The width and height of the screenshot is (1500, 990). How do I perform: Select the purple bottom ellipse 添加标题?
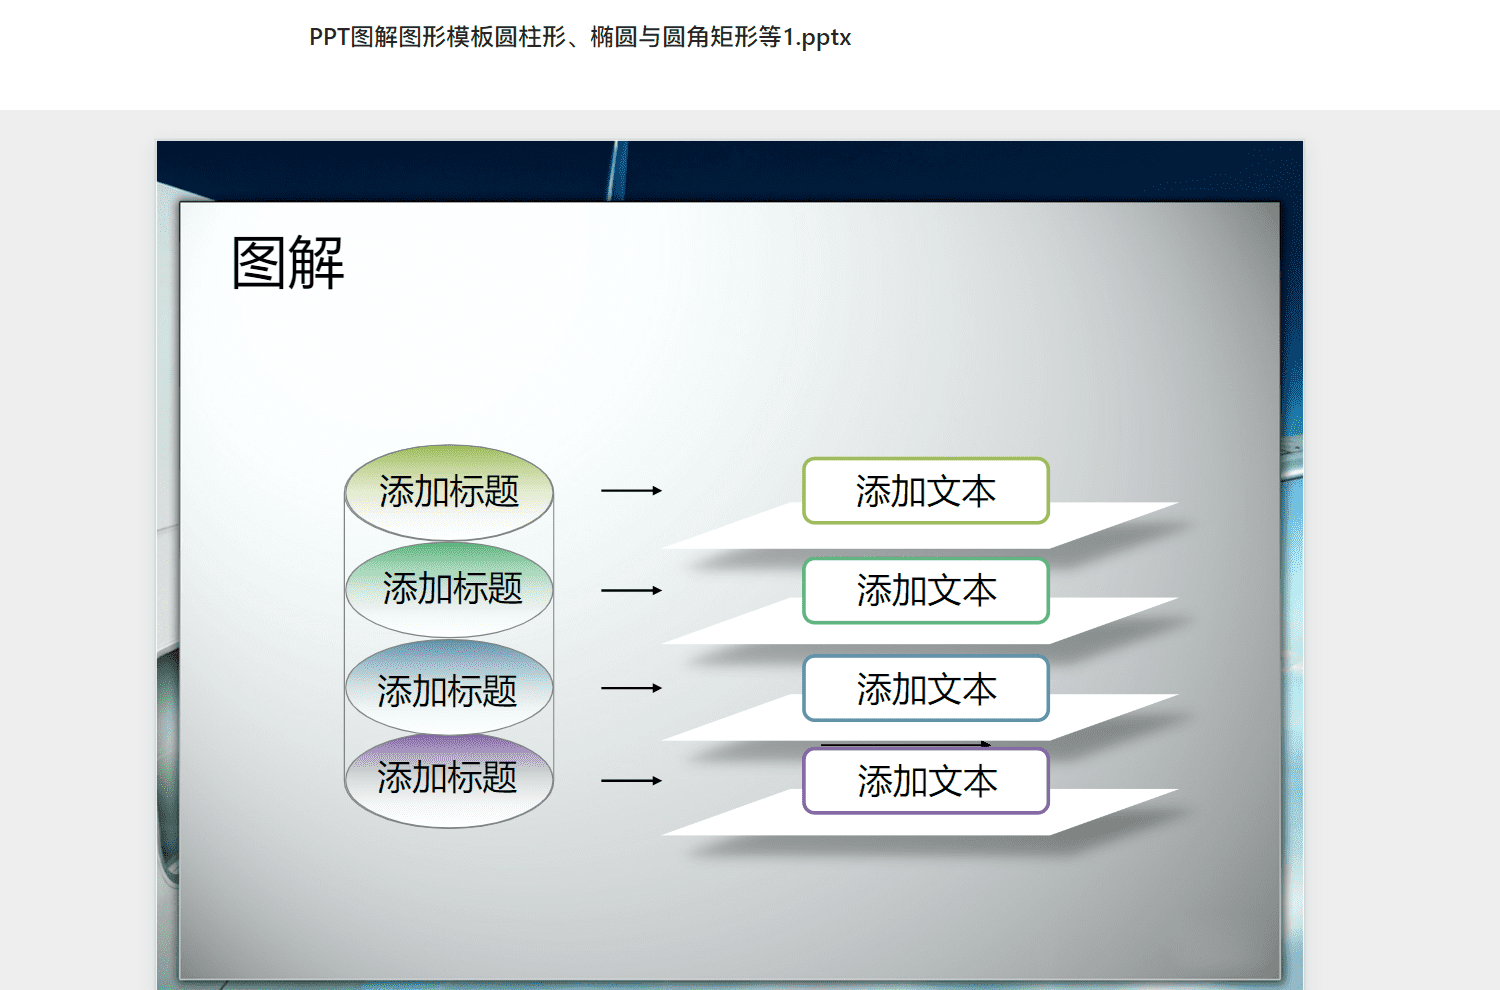pyautogui.click(x=449, y=781)
